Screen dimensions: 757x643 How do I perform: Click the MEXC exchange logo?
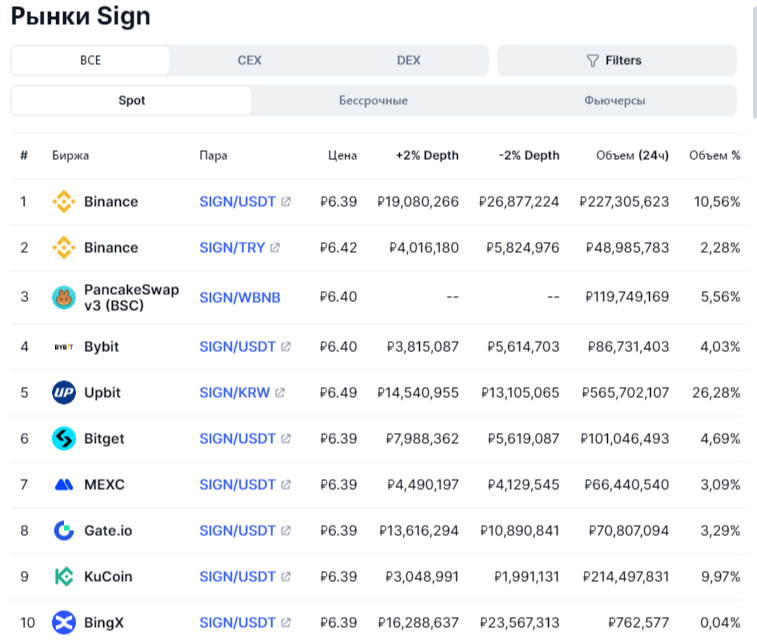pos(64,485)
